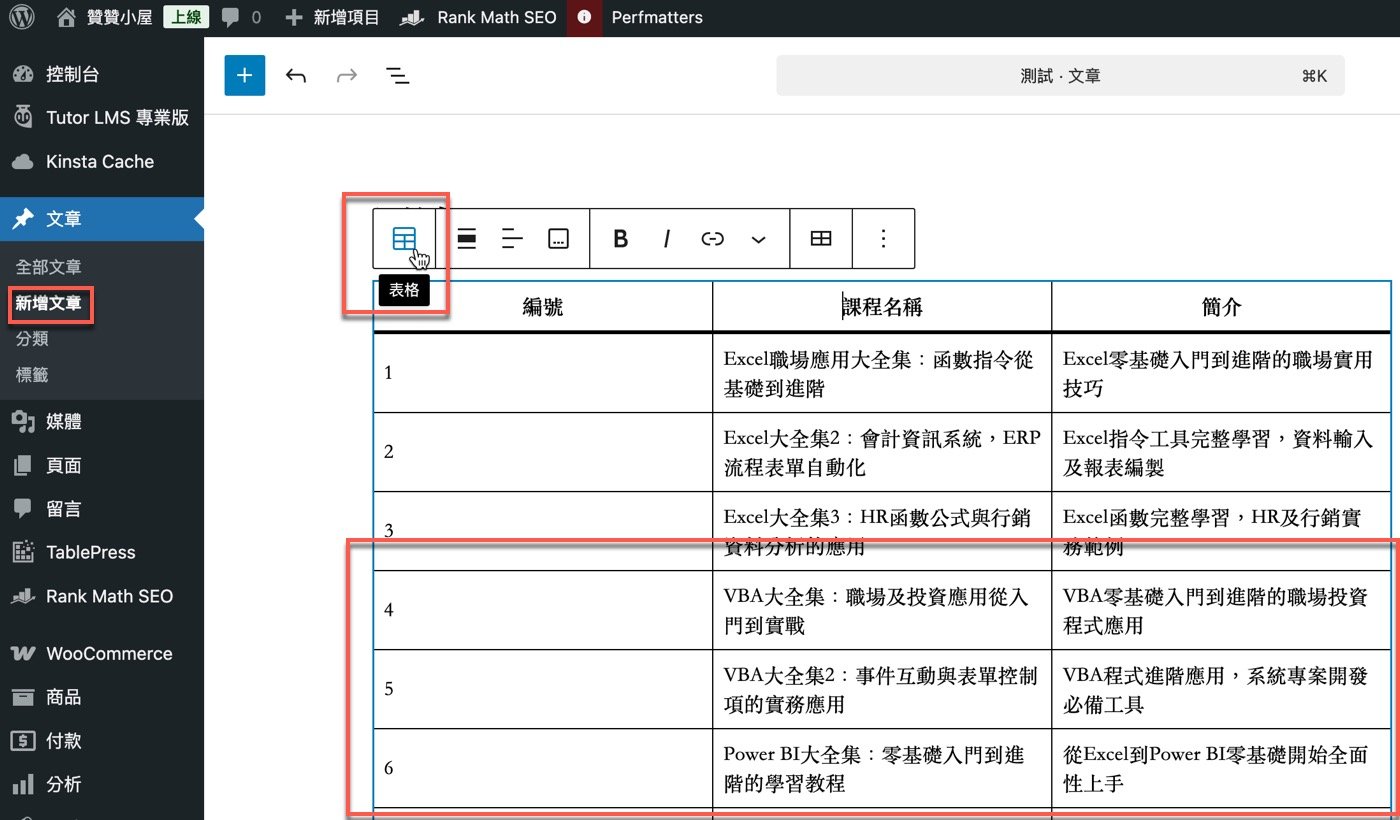The width and height of the screenshot is (1400, 820).
Task: Click cell Excel大全集2：會計資訊系統
Action: tap(882, 452)
